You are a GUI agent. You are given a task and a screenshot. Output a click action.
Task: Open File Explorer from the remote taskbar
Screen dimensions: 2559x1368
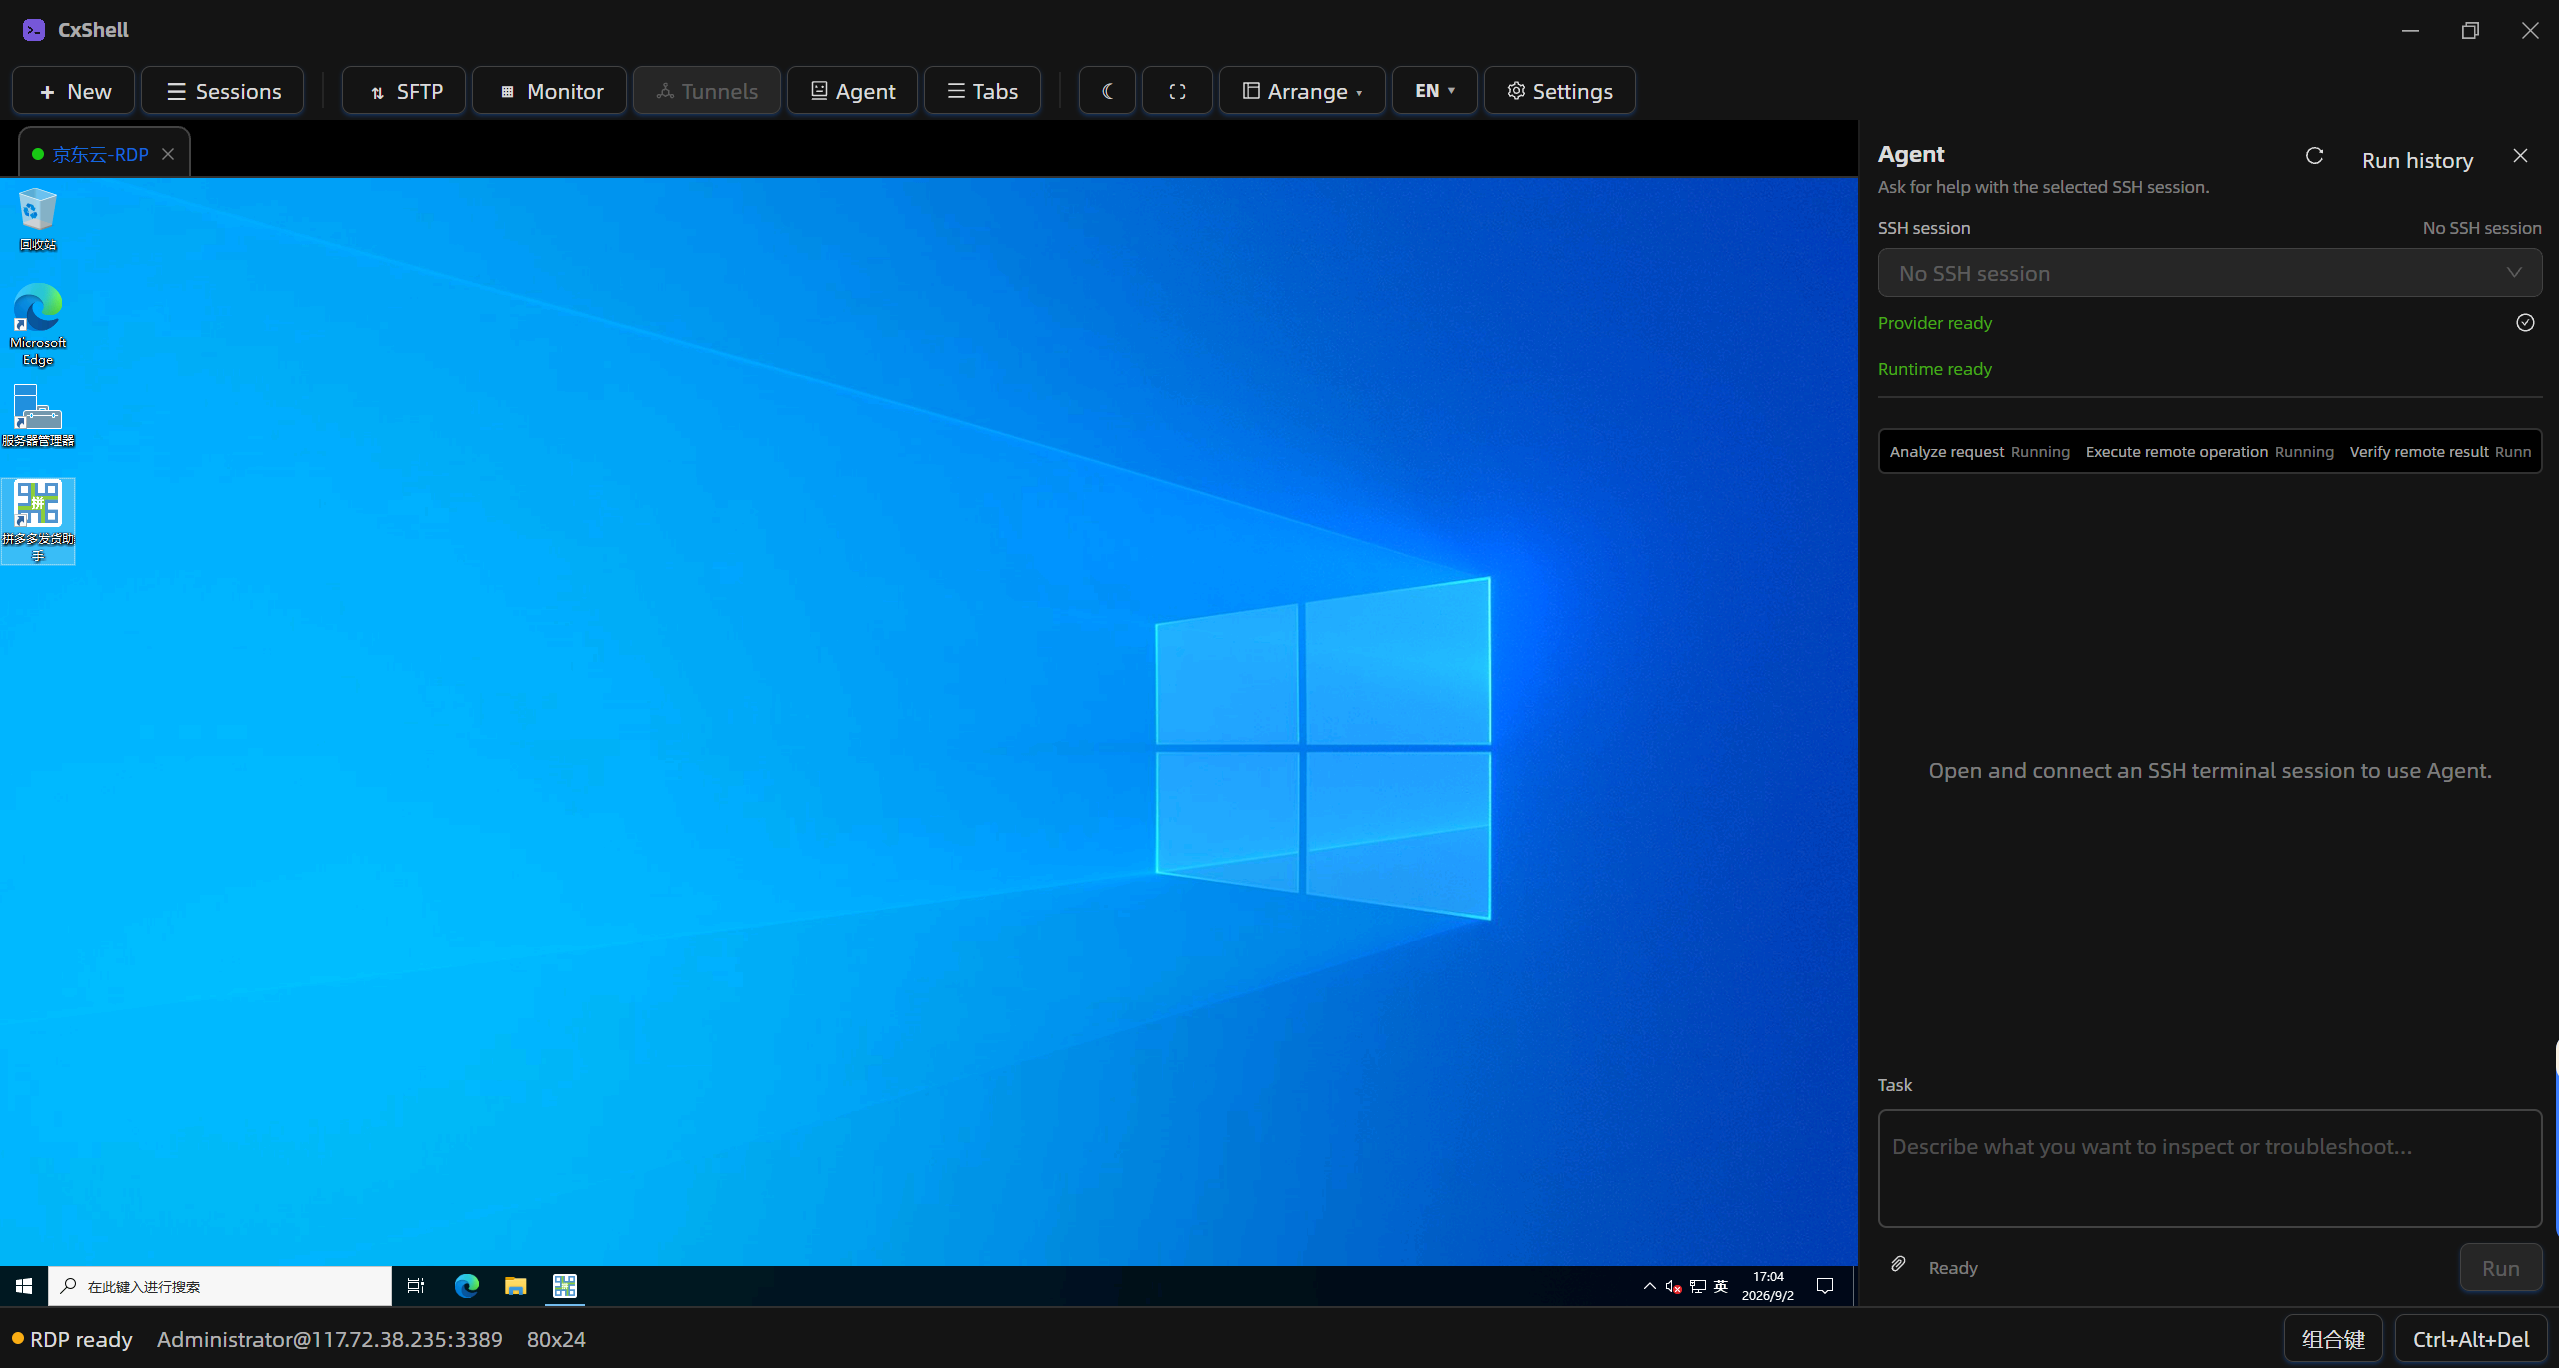coord(516,1286)
